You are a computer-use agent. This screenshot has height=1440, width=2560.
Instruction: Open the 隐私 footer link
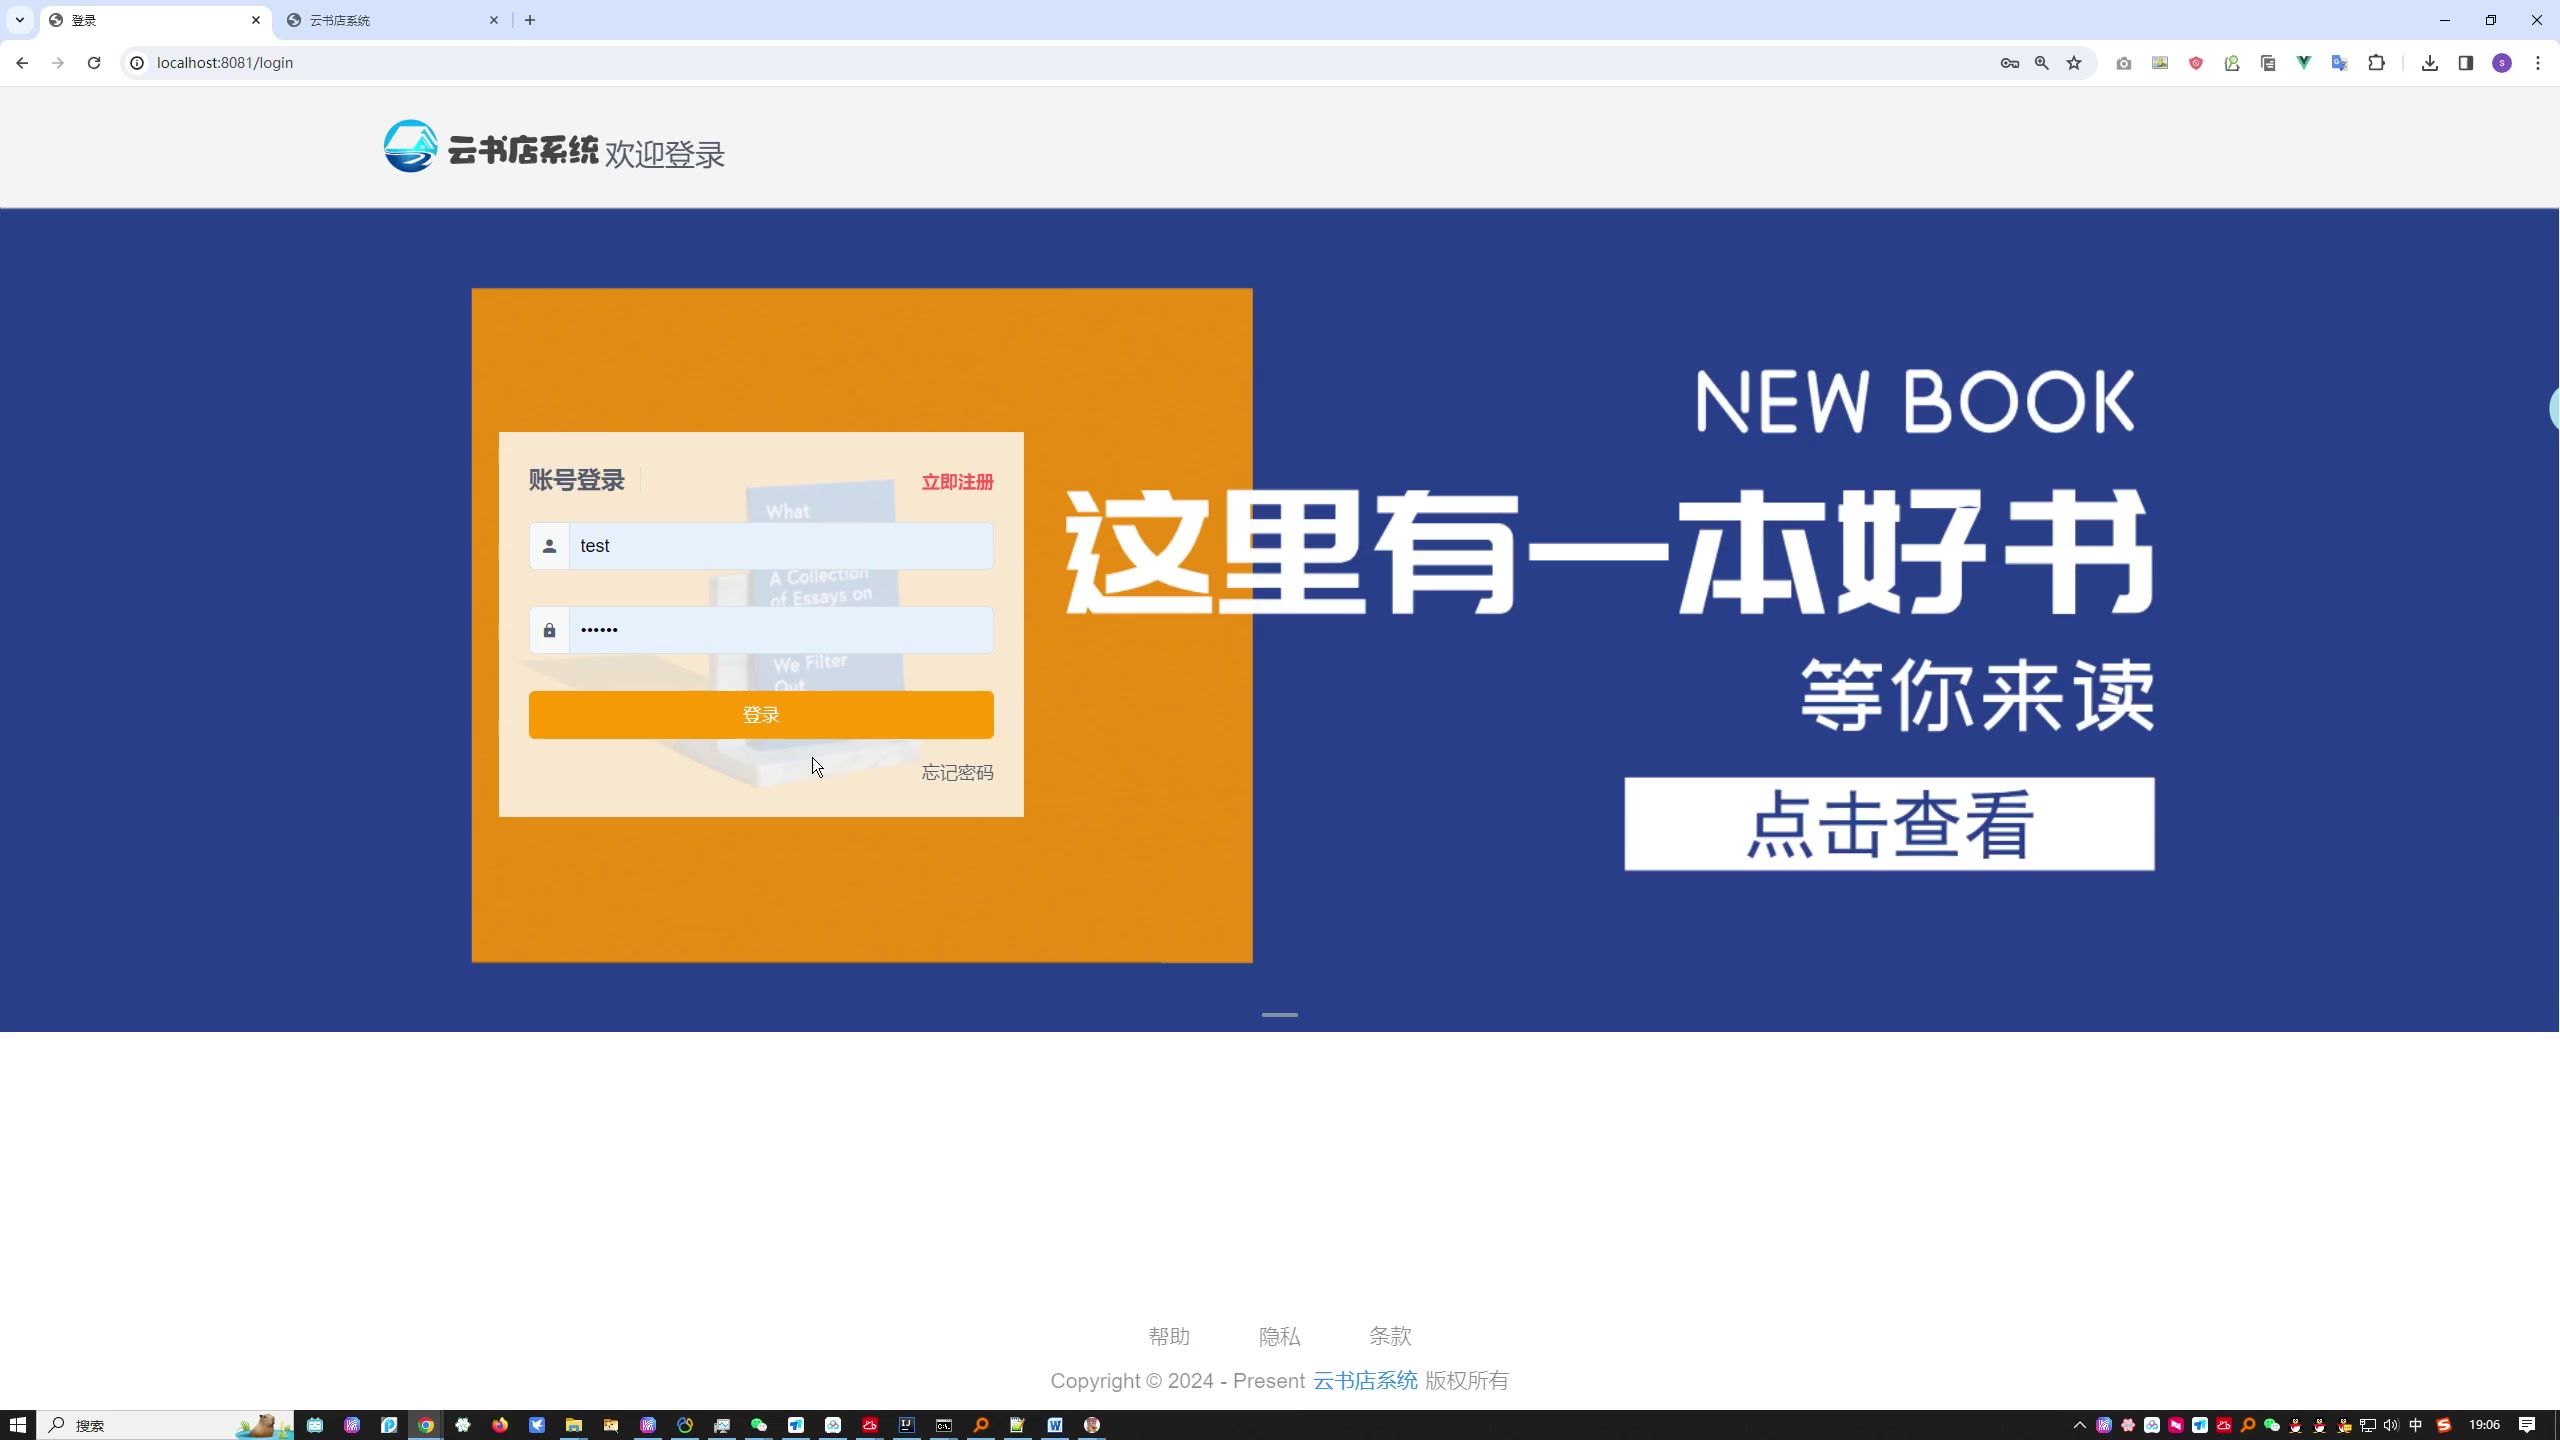click(x=1279, y=1336)
